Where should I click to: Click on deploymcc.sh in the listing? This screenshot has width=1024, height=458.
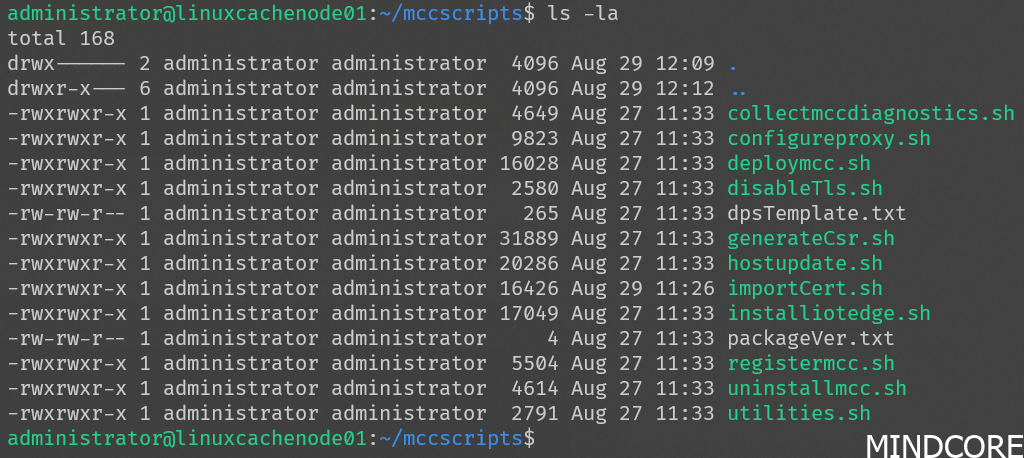tap(799, 163)
